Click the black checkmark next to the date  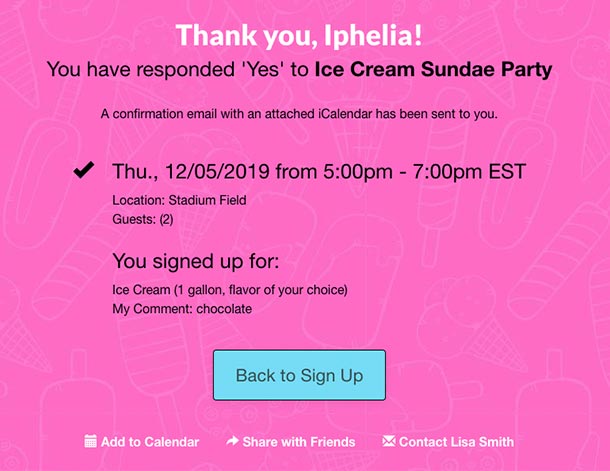pyautogui.click(x=84, y=170)
